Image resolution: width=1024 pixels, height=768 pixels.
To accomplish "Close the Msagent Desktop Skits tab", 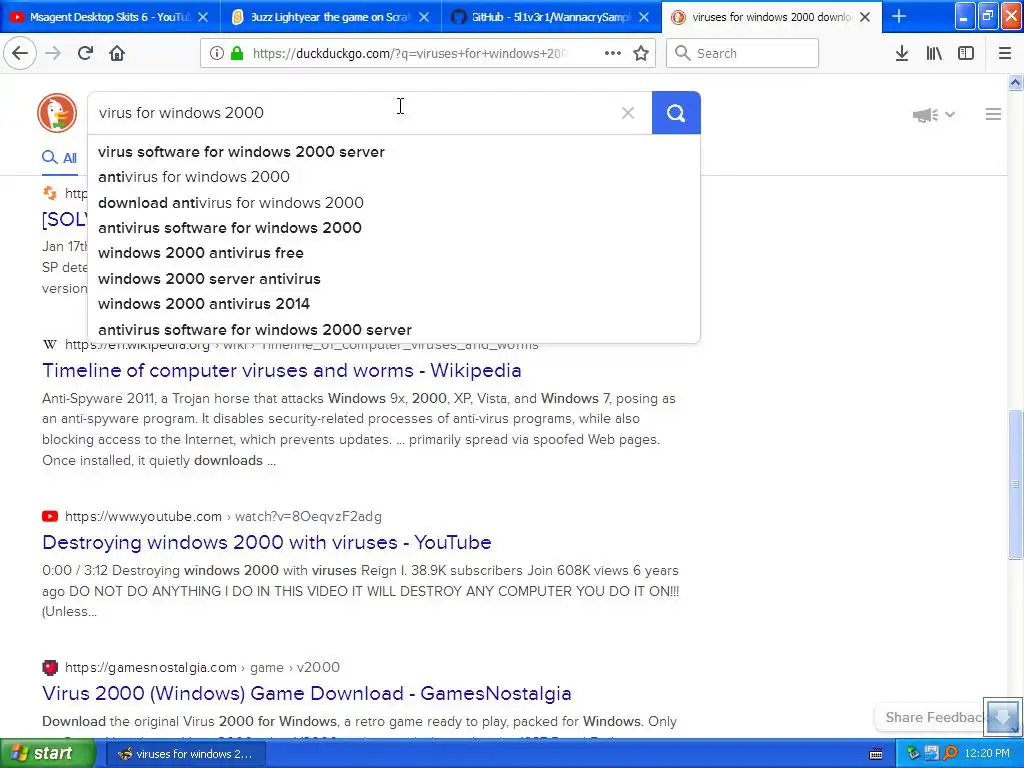I will (x=203, y=17).
